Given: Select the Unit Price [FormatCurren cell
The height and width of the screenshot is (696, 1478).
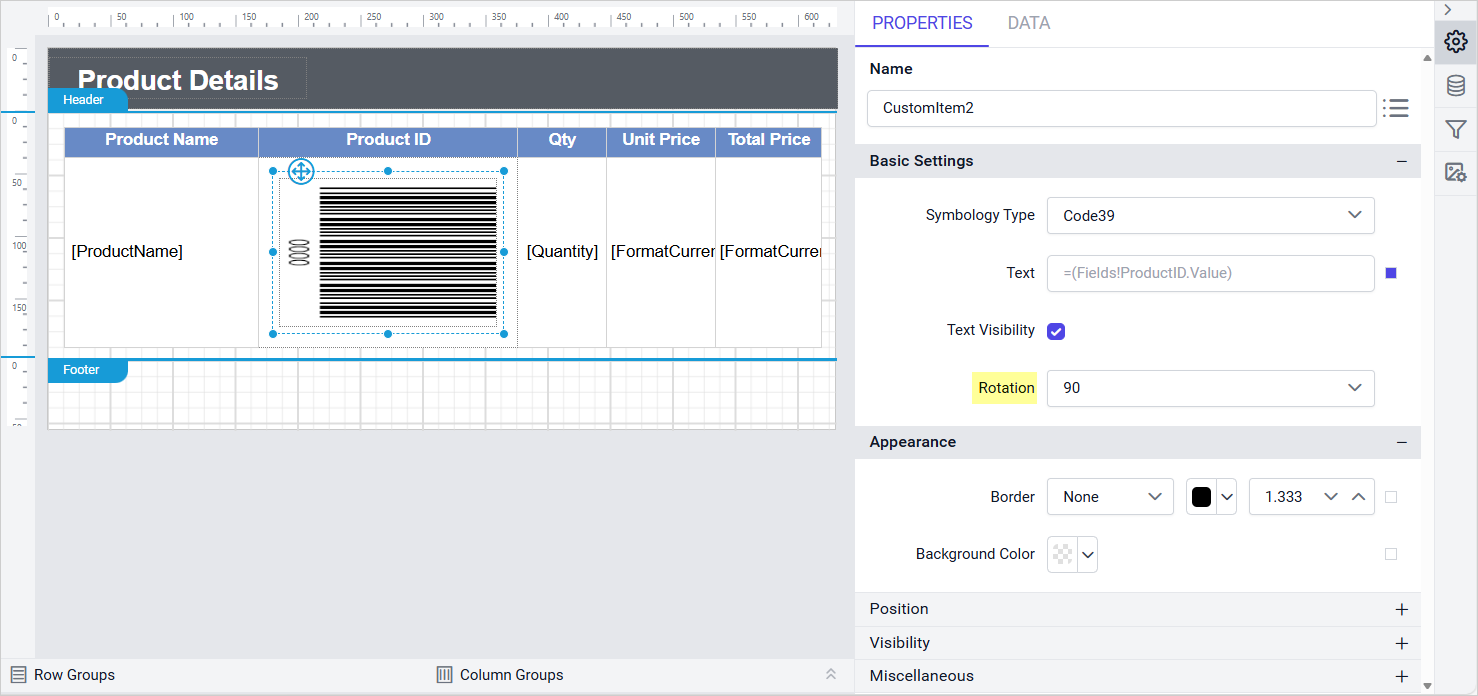Looking at the screenshot, I should coord(661,252).
